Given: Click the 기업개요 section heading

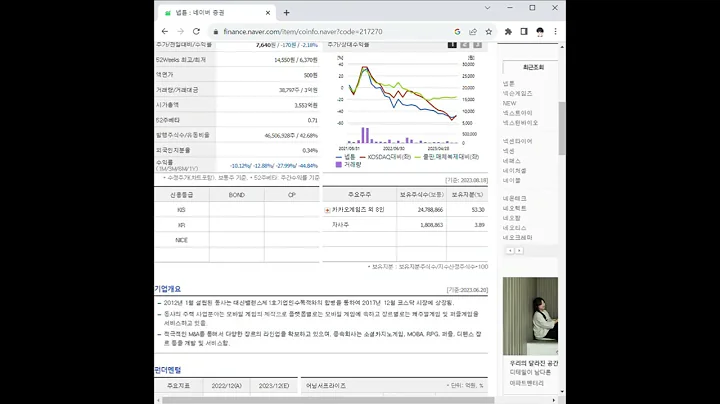Looking at the screenshot, I should [x=168, y=289].
